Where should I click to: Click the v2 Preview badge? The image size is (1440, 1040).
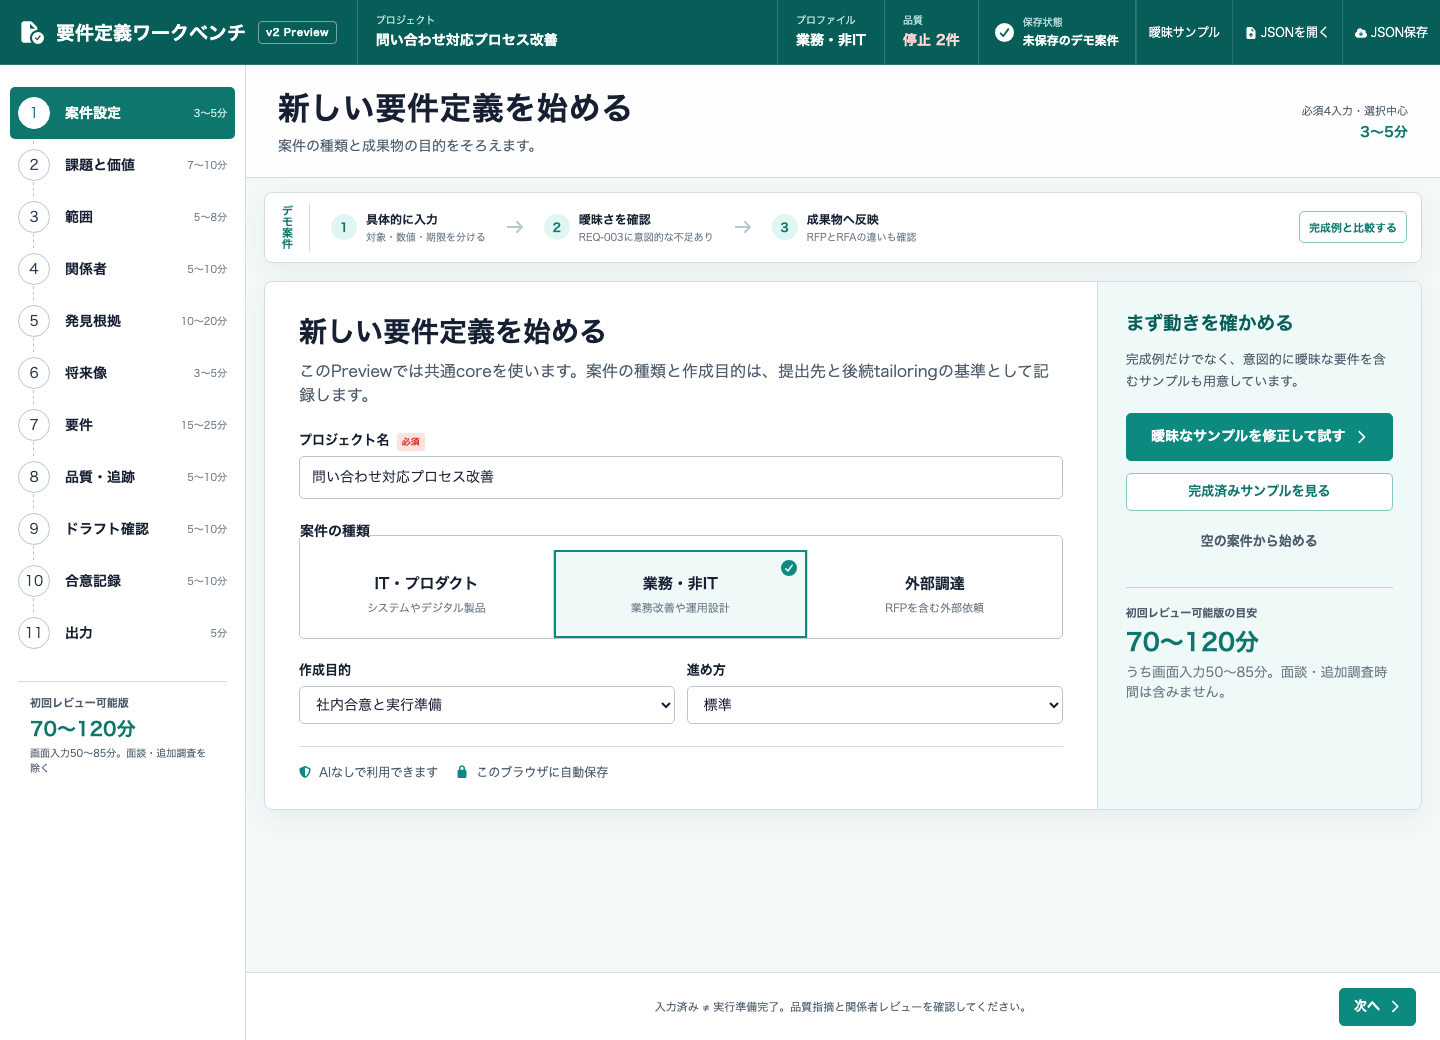click(297, 33)
